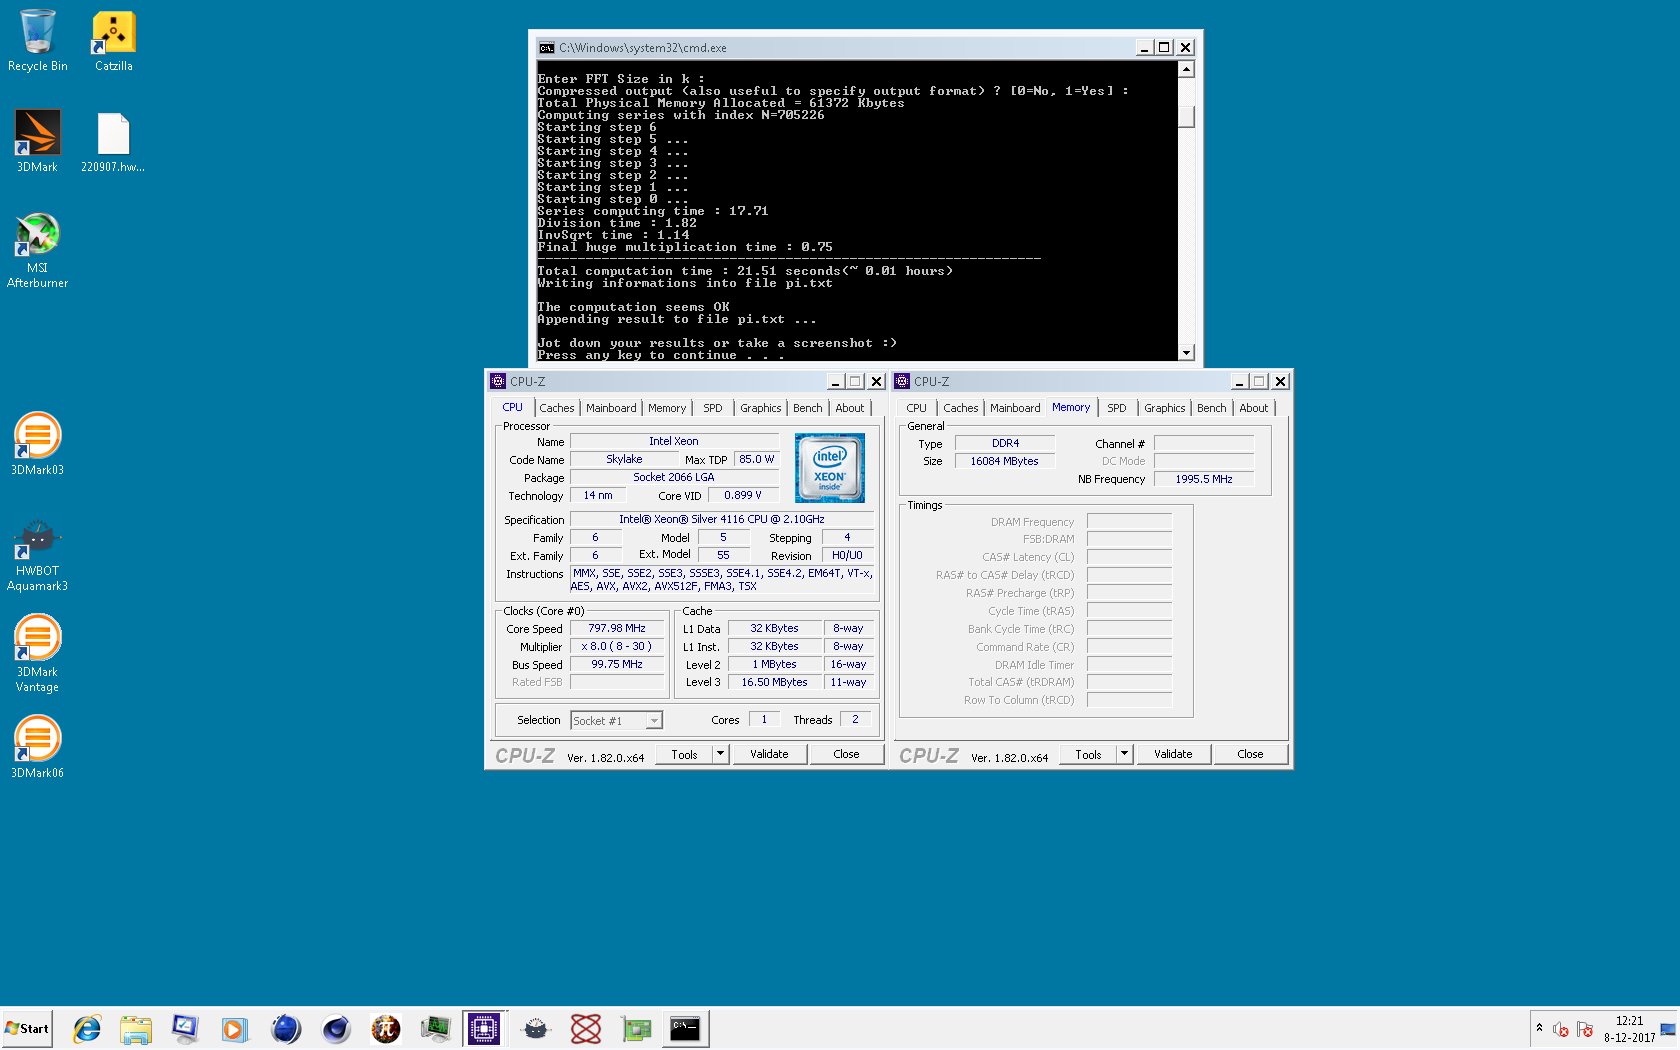Open the Cinebench taskbar icon
Image resolution: width=1680 pixels, height=1050 pixels.
336,1028
